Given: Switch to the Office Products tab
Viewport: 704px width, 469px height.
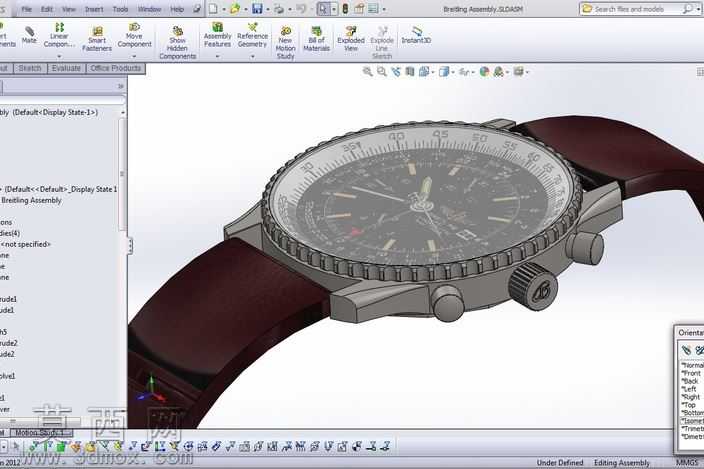Looking at the screenshot, I should tap(115, 68).
